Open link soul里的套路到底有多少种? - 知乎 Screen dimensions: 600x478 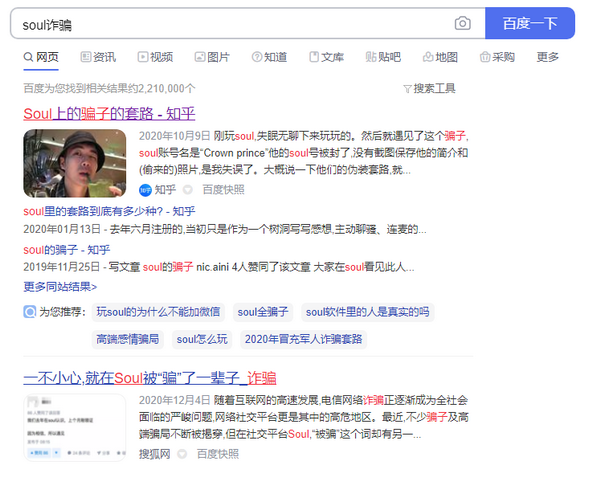pos(109,211)
